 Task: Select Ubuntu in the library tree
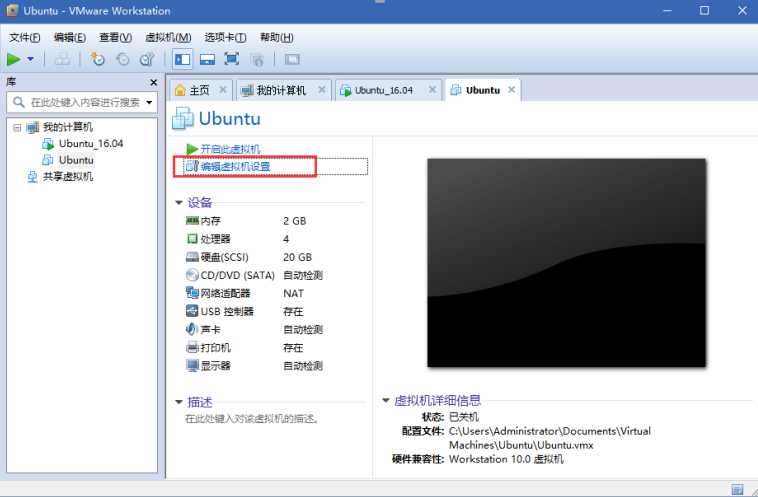pyautogui.click(x=76, y=160)
